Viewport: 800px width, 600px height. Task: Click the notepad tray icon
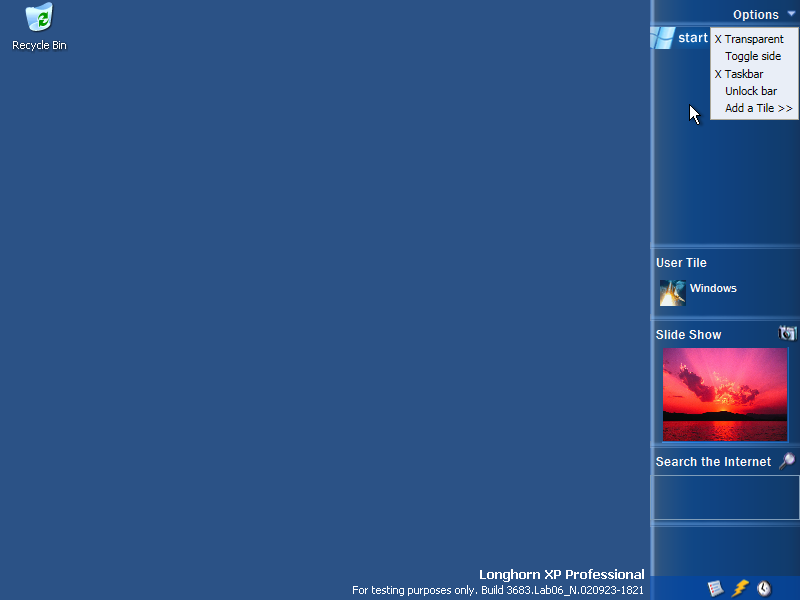coord(716,588)
